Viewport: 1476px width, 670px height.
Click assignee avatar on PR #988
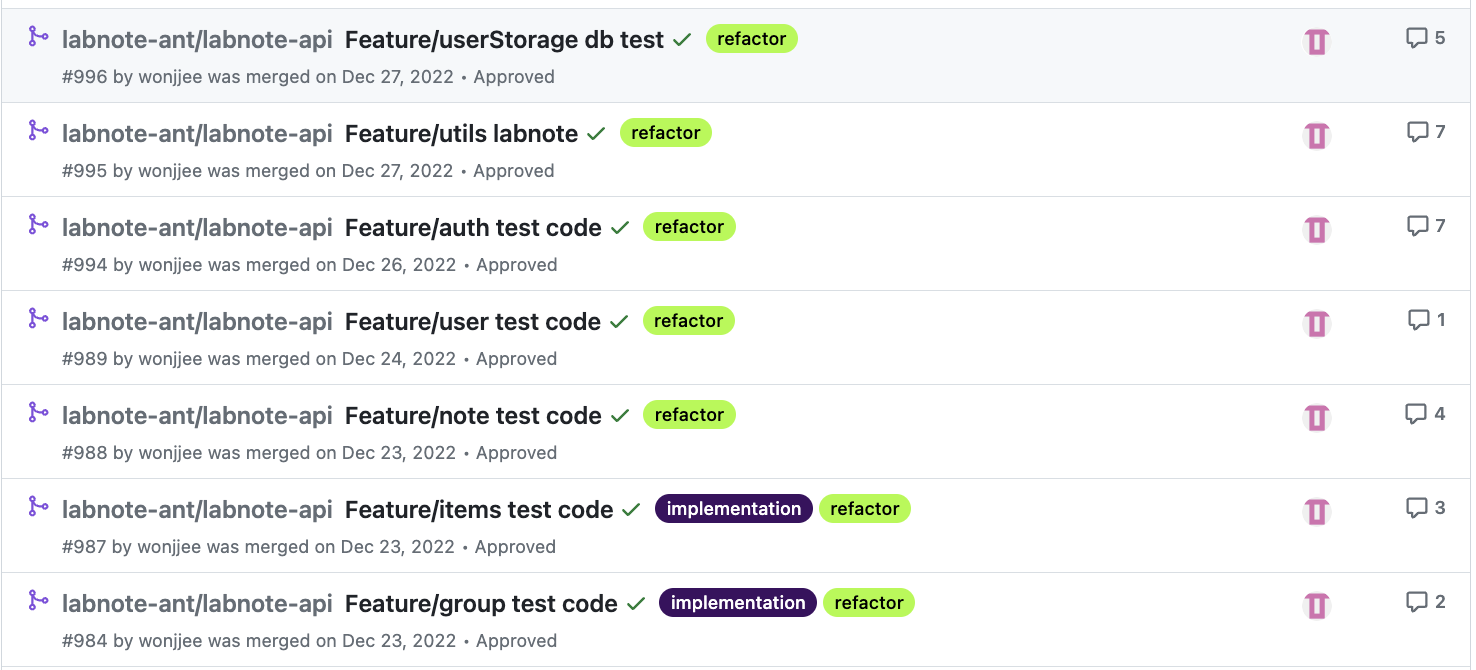point(1317,418)
